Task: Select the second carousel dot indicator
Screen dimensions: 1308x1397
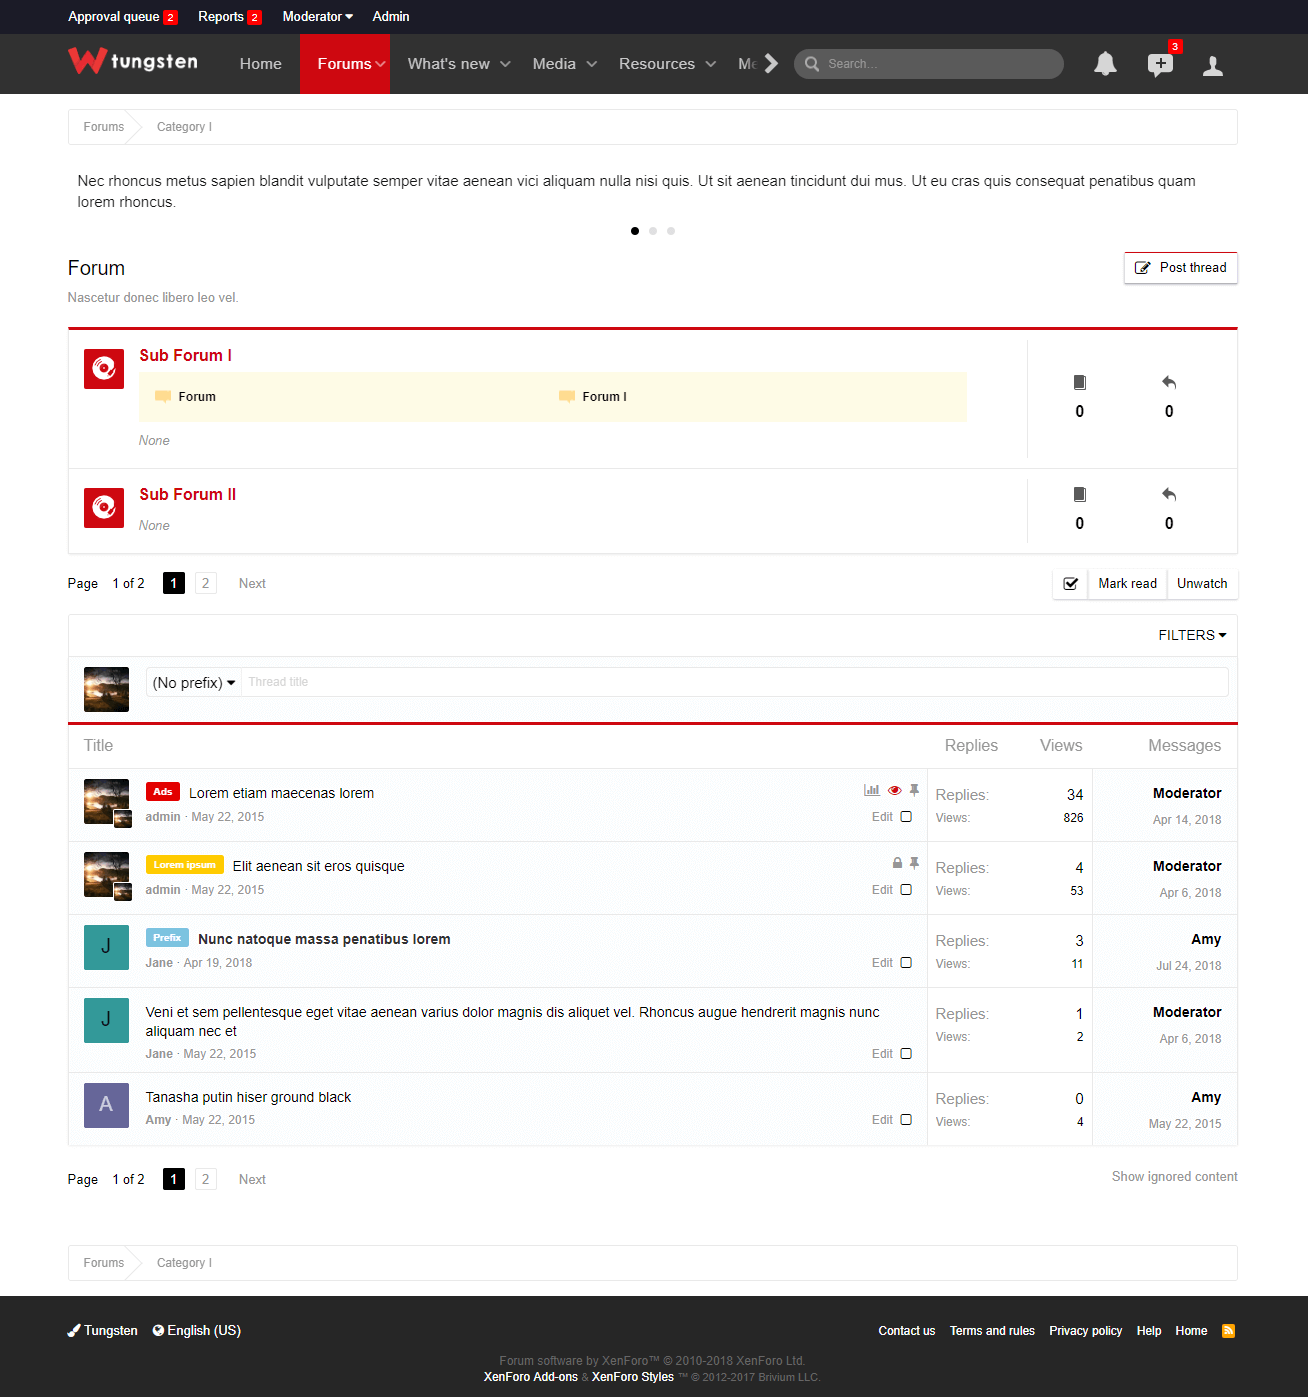Action: (x=653, y=231)
